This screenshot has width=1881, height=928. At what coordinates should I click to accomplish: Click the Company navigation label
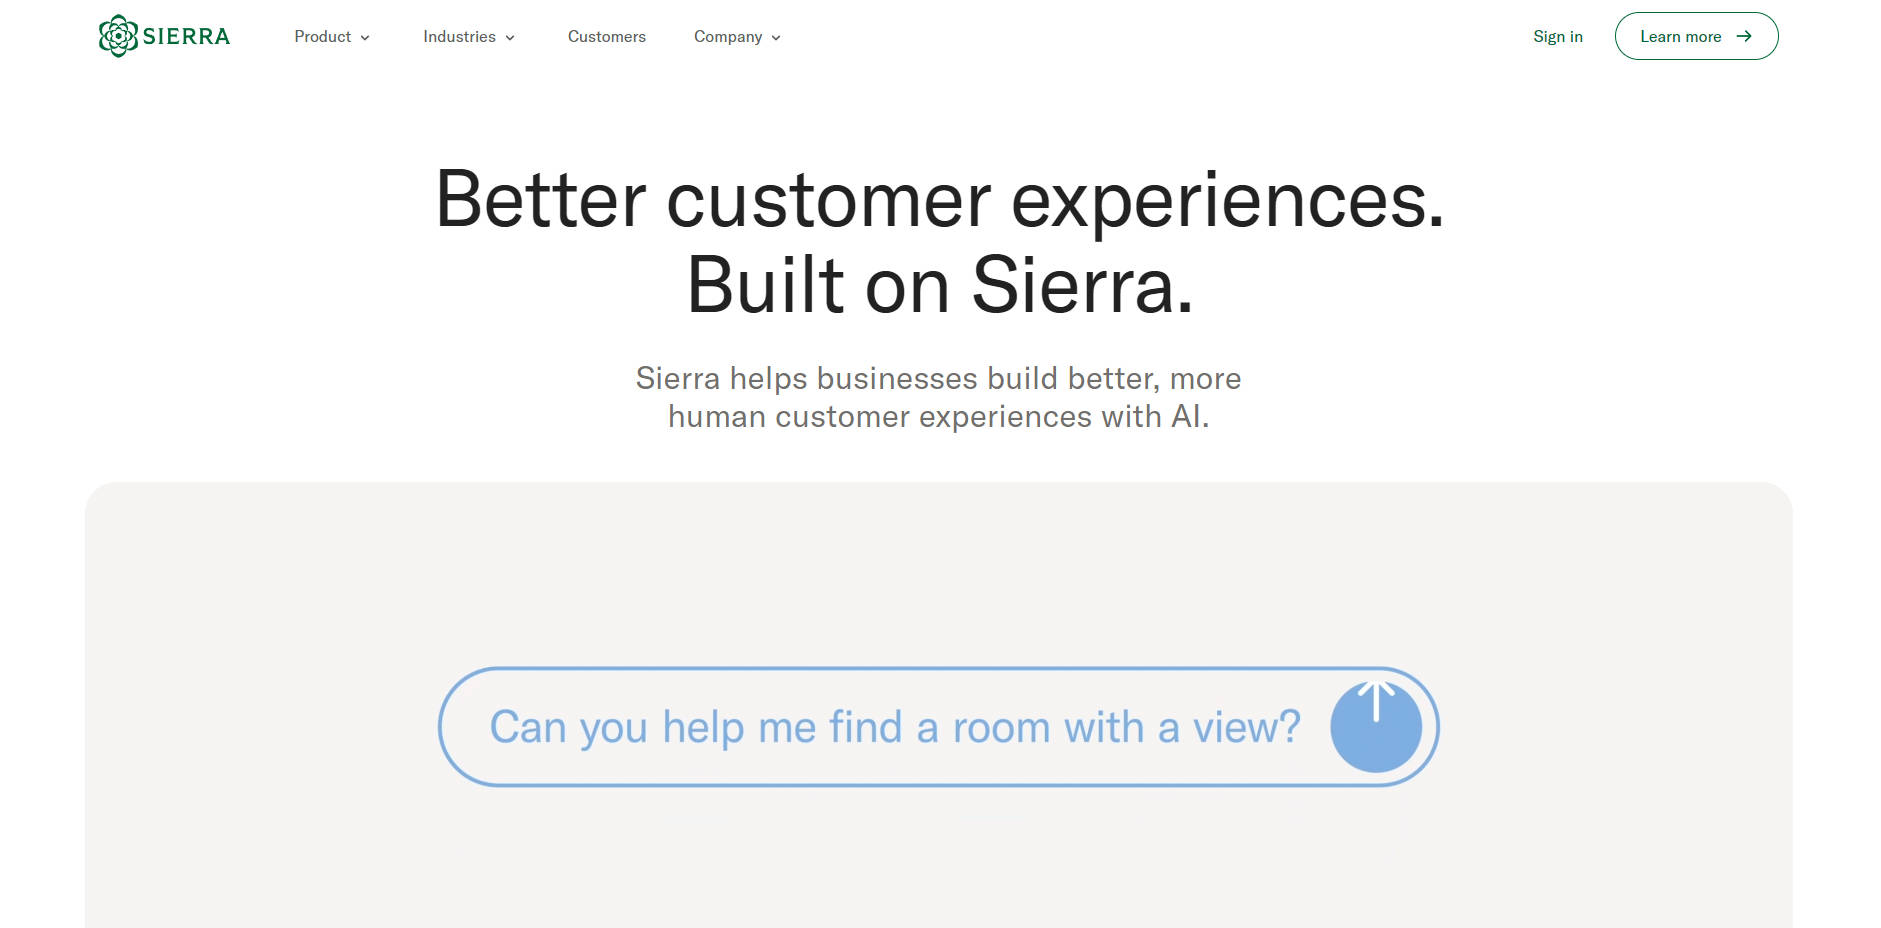[728, 37]
